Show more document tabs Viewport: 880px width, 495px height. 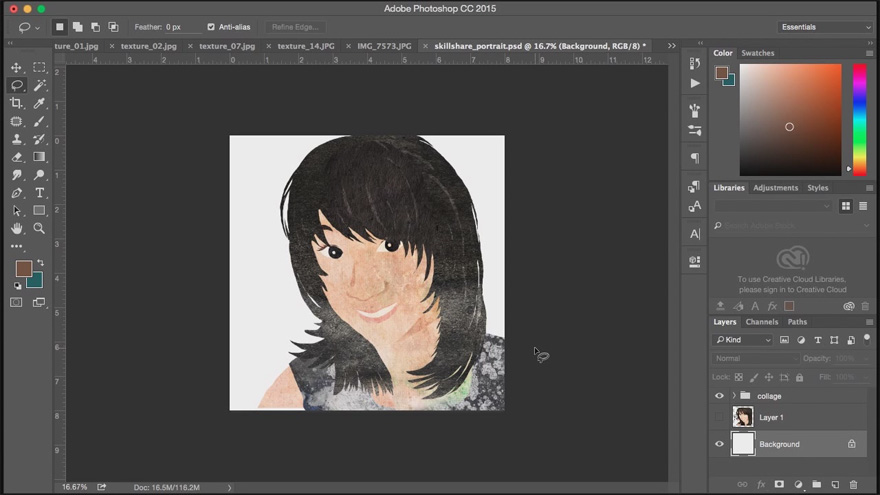tap(672, 46)
